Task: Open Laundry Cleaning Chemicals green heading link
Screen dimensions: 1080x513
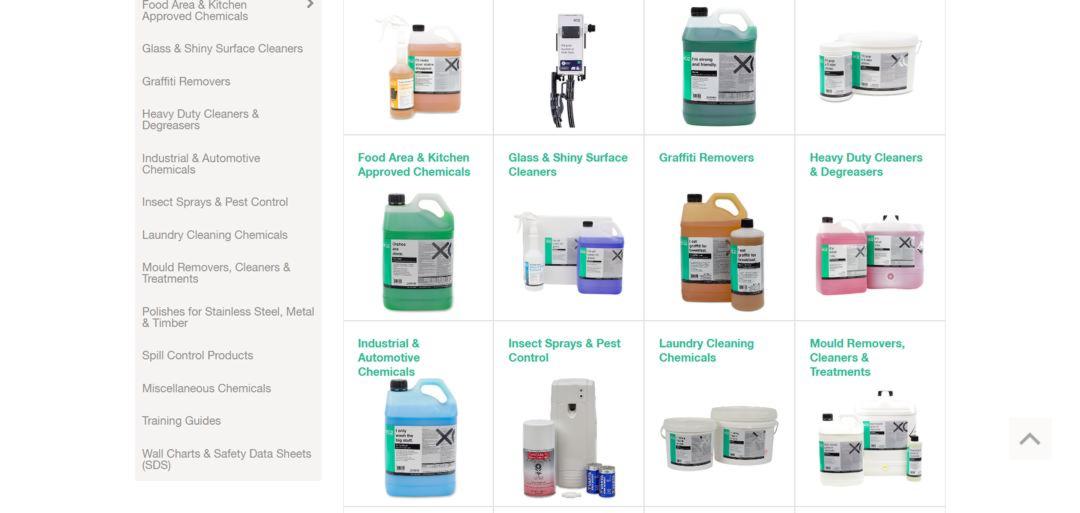Action: (706, 350)
